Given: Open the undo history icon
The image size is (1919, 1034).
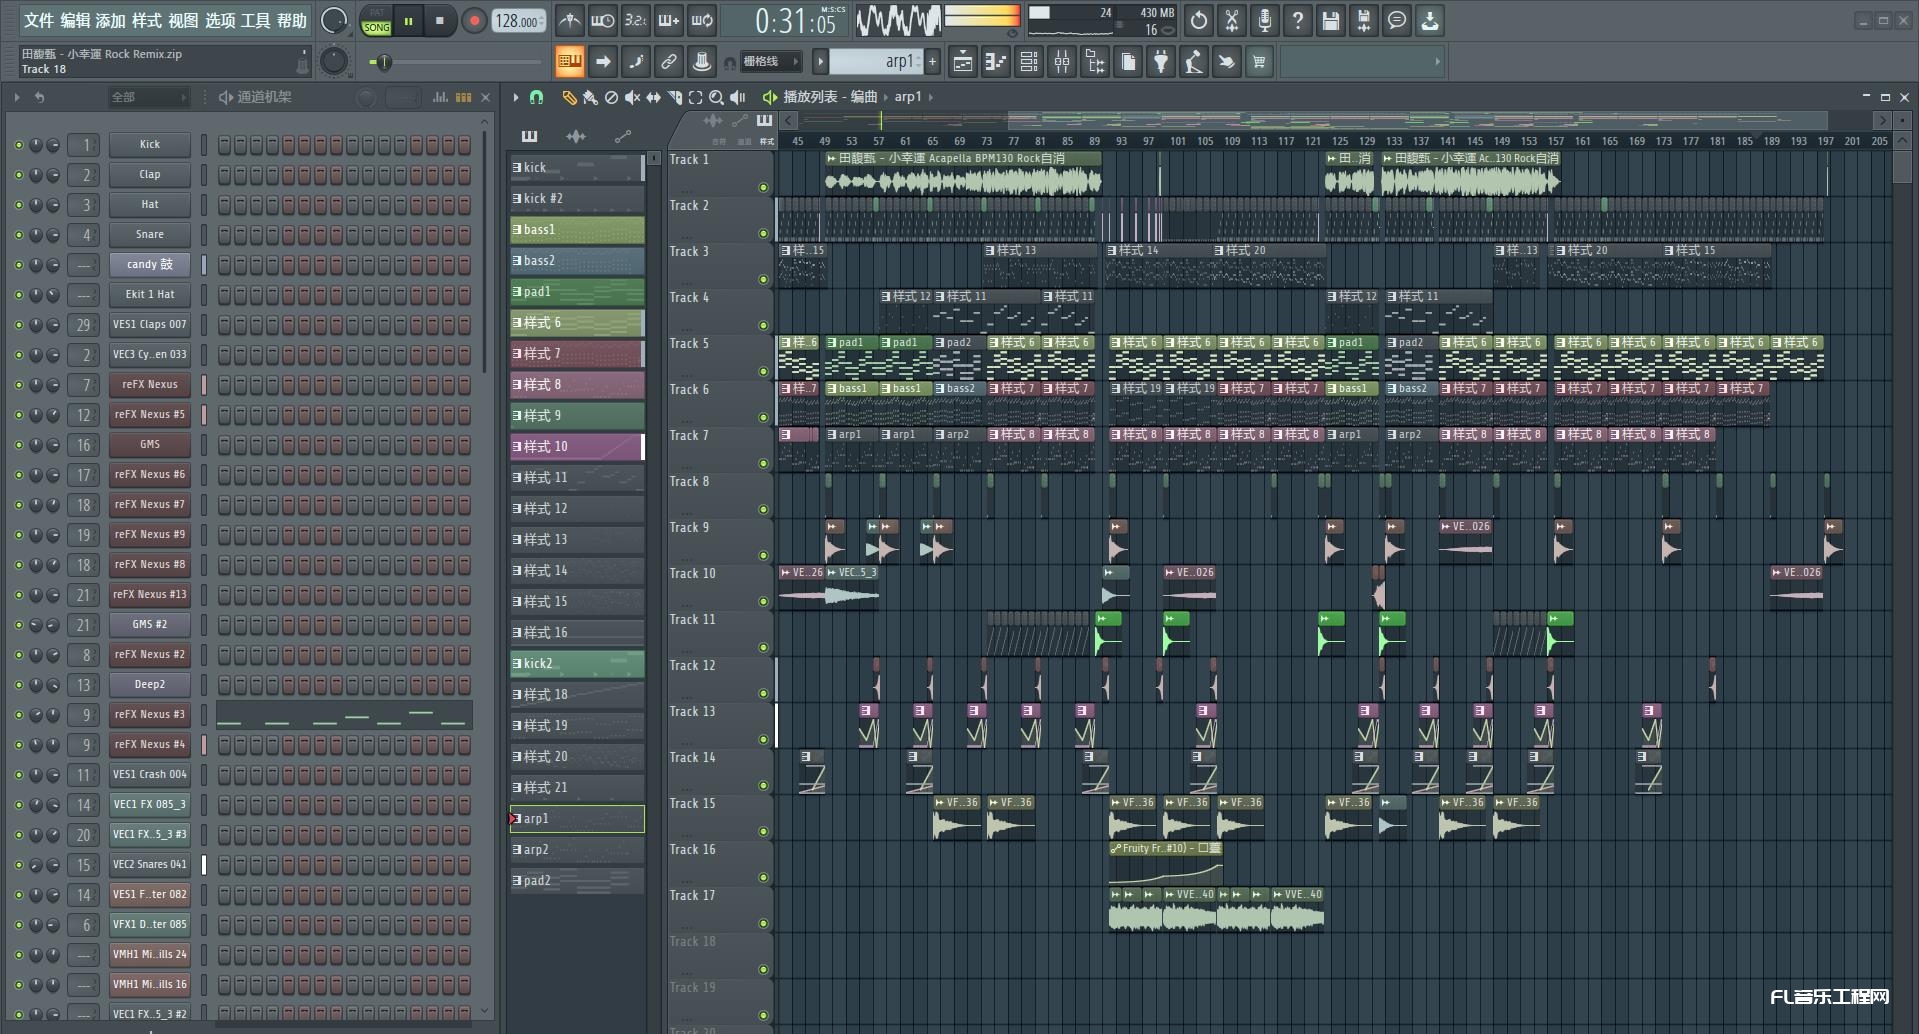Looking at the screenshot, I should [1199, 20].
